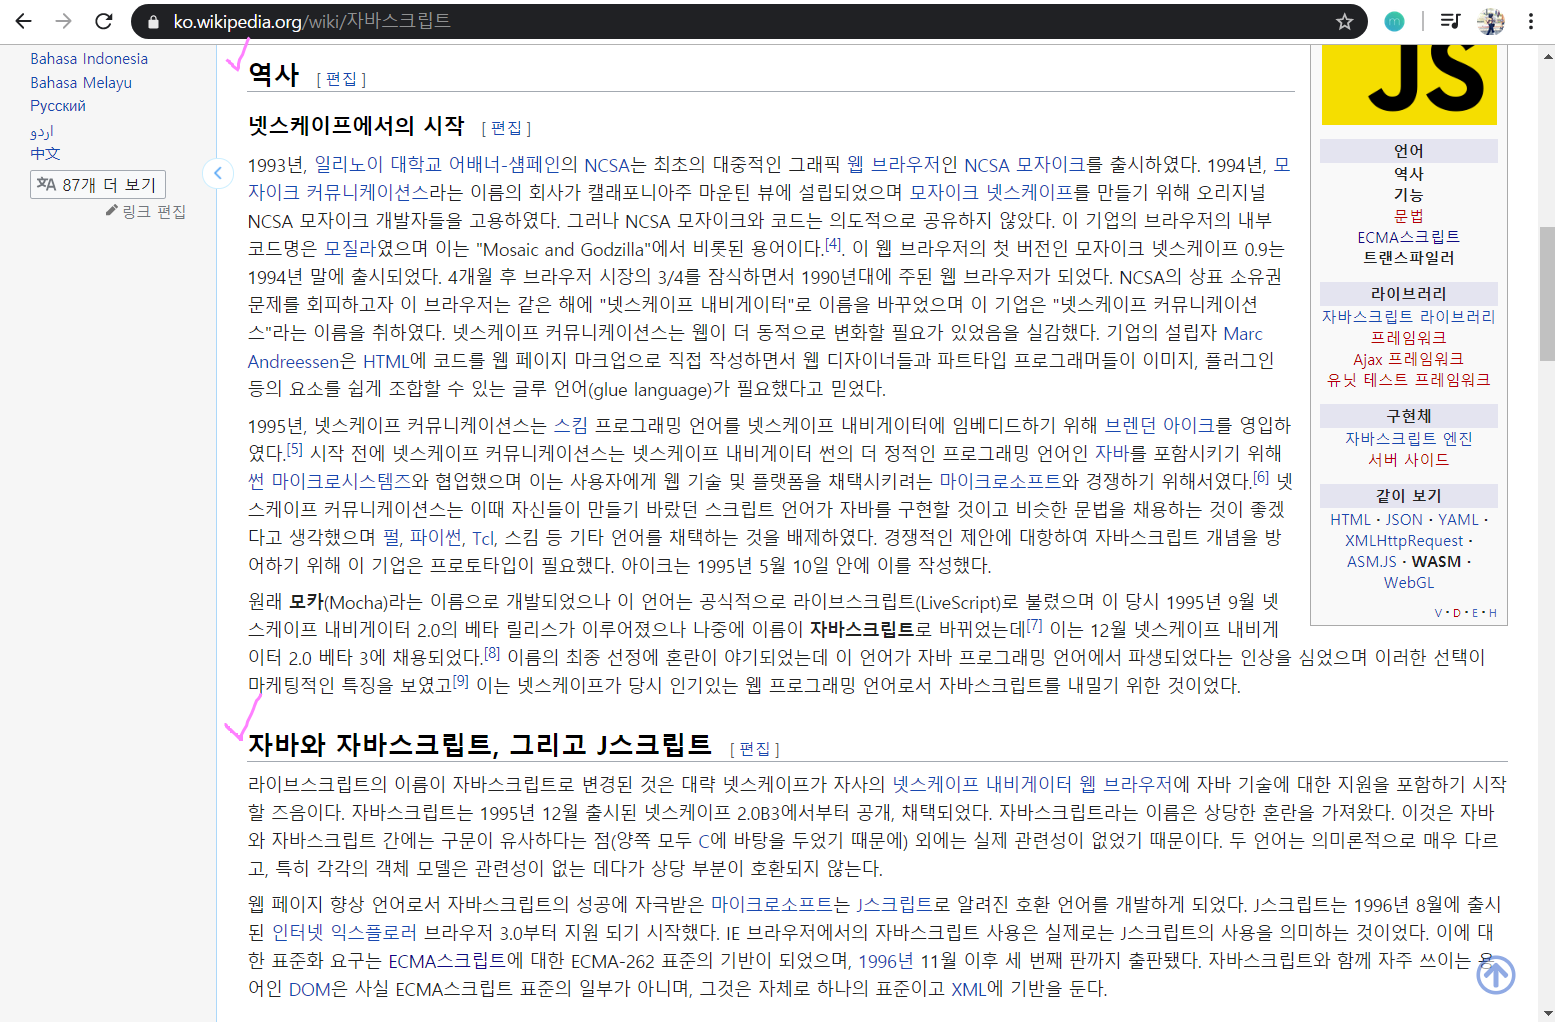Viewport: 1555px width, 1022px height.
Task: Open 자바스크립트 엔진 infobox link
Action: tap(1408, 438)
